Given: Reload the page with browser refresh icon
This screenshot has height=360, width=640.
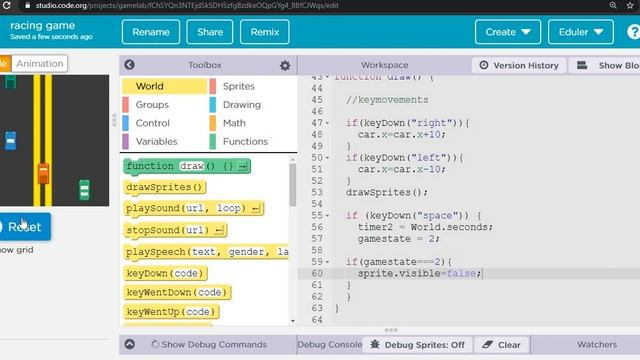Looking at the screenshot, I should coord(7,5).
